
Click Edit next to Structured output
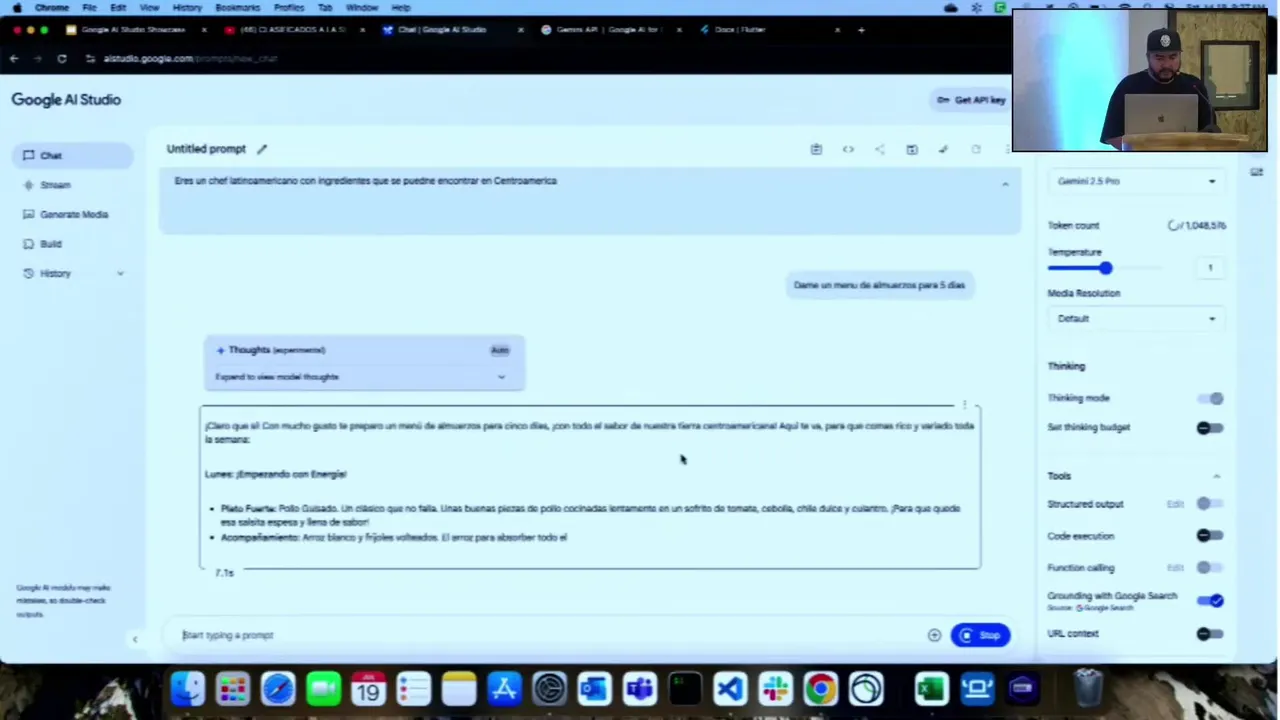(1175, 504)
